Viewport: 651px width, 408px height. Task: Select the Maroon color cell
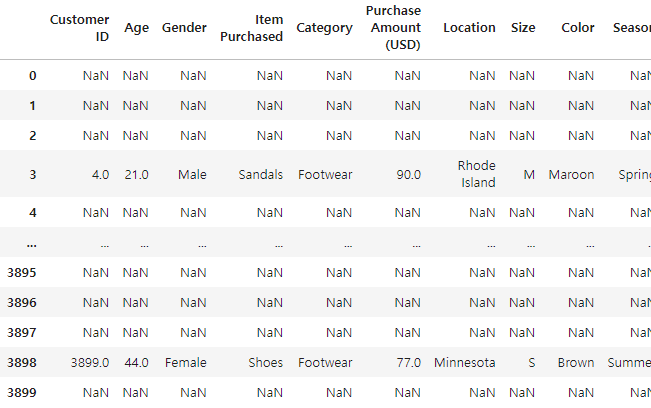(571, 174)
